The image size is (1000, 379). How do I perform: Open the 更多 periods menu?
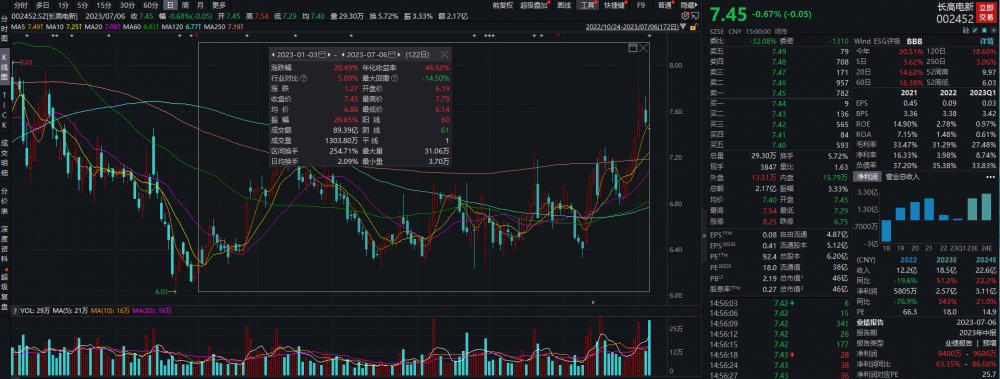coord(219,4)
